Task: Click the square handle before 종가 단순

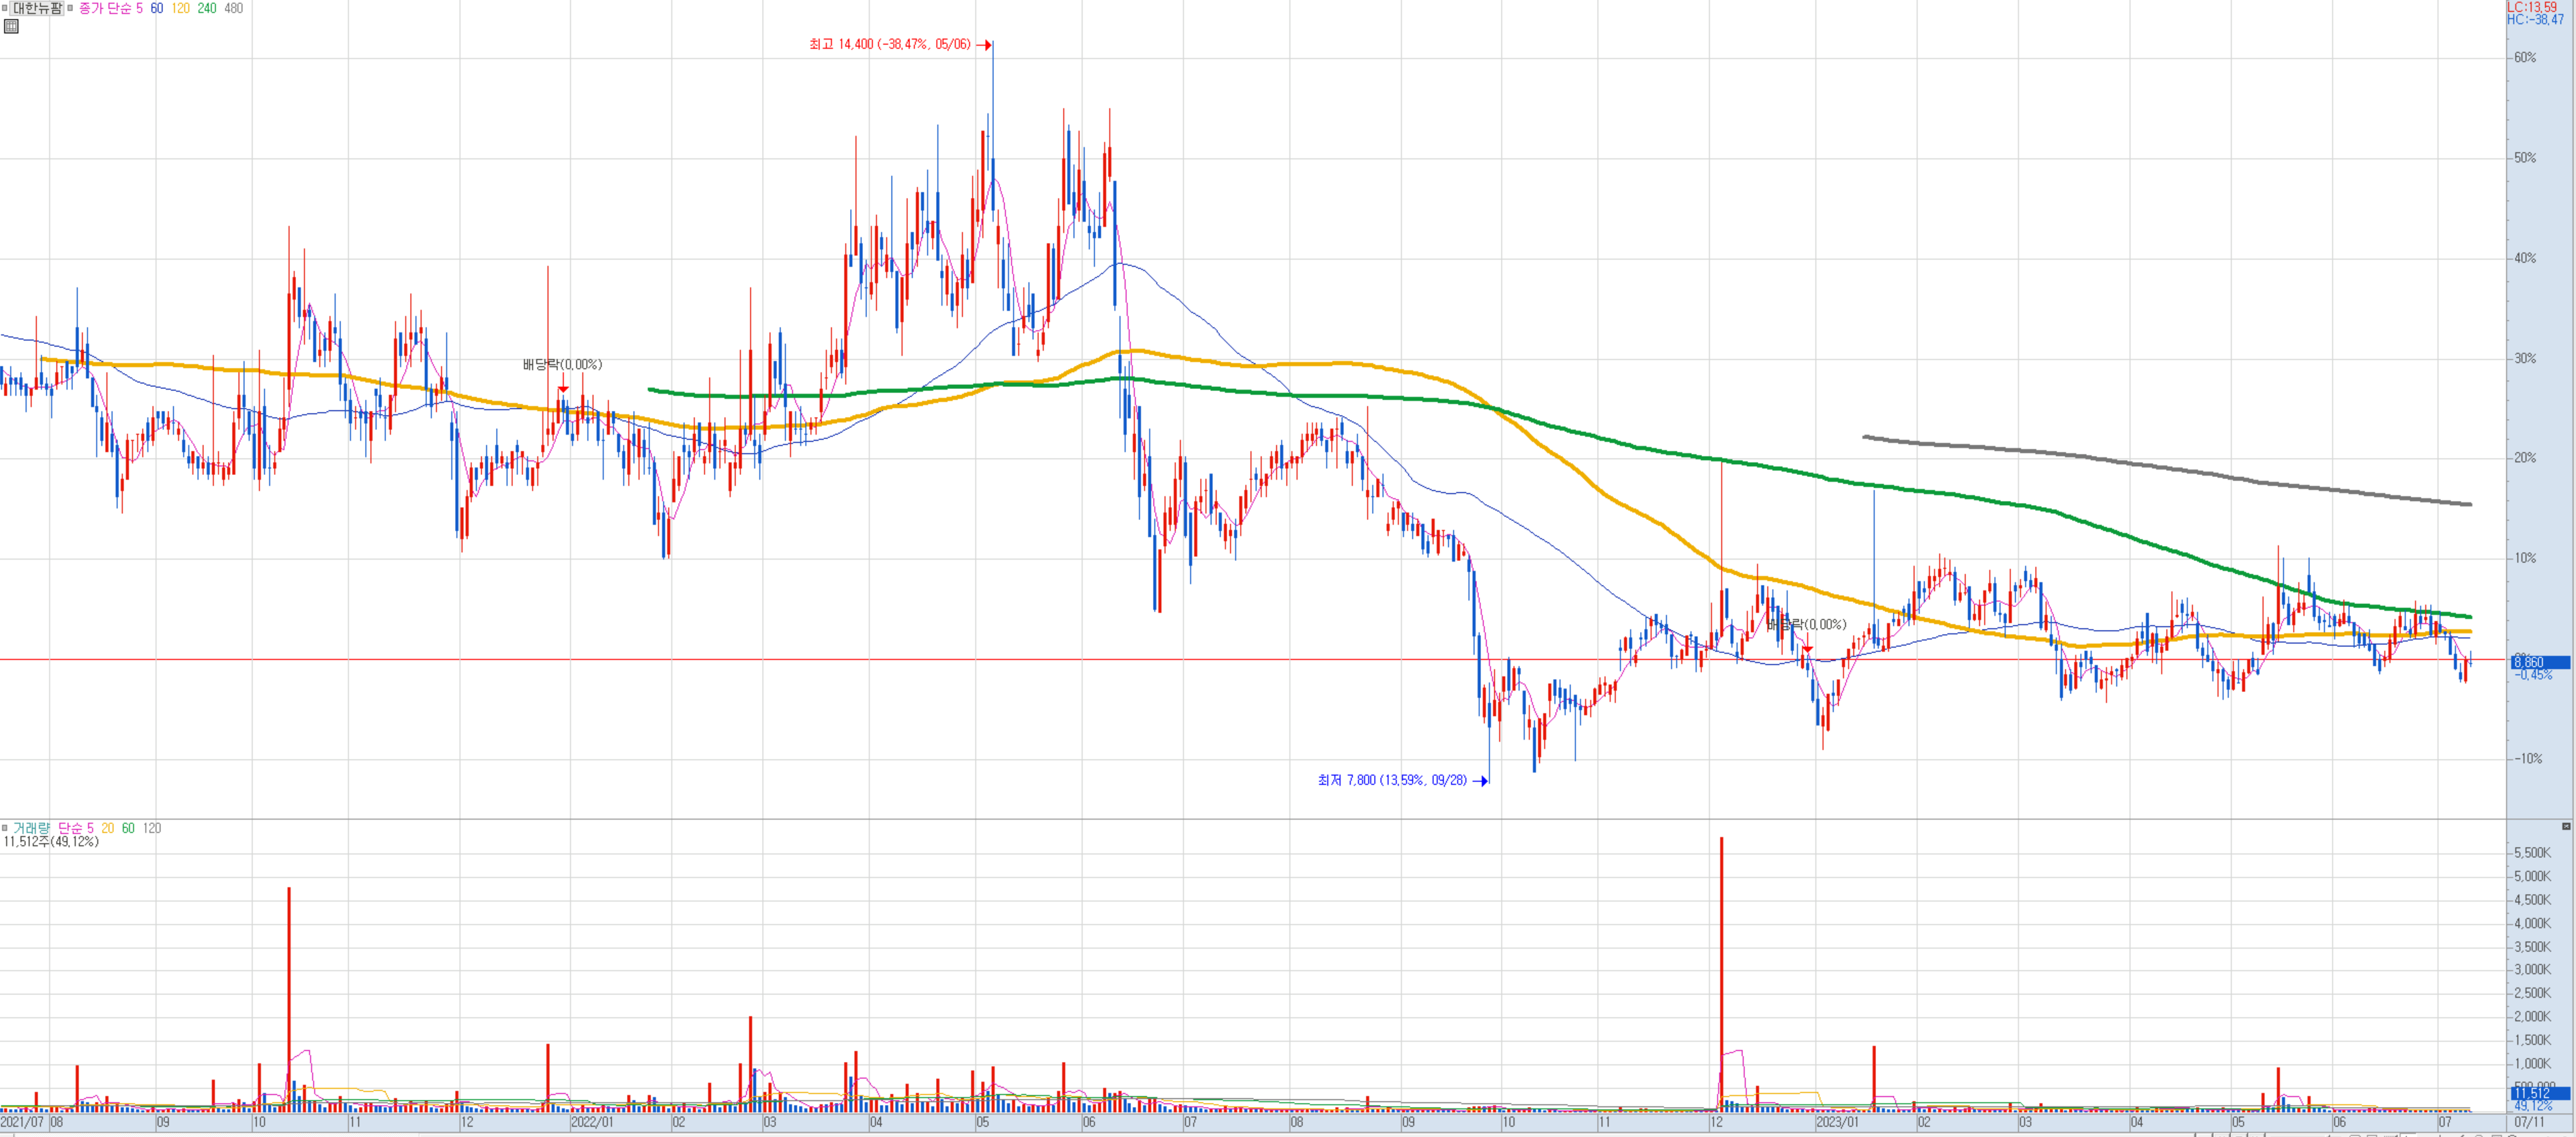Action: click(70, 8)
